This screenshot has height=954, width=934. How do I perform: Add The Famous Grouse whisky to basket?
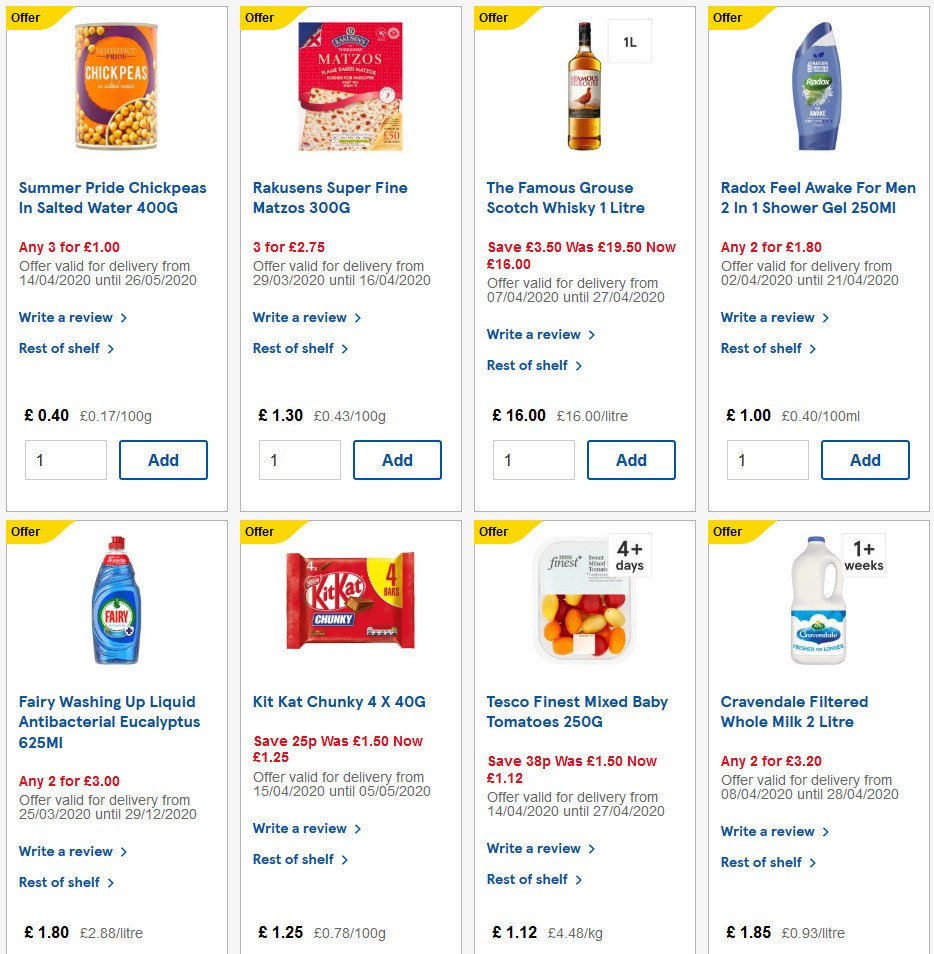point(631,460)
